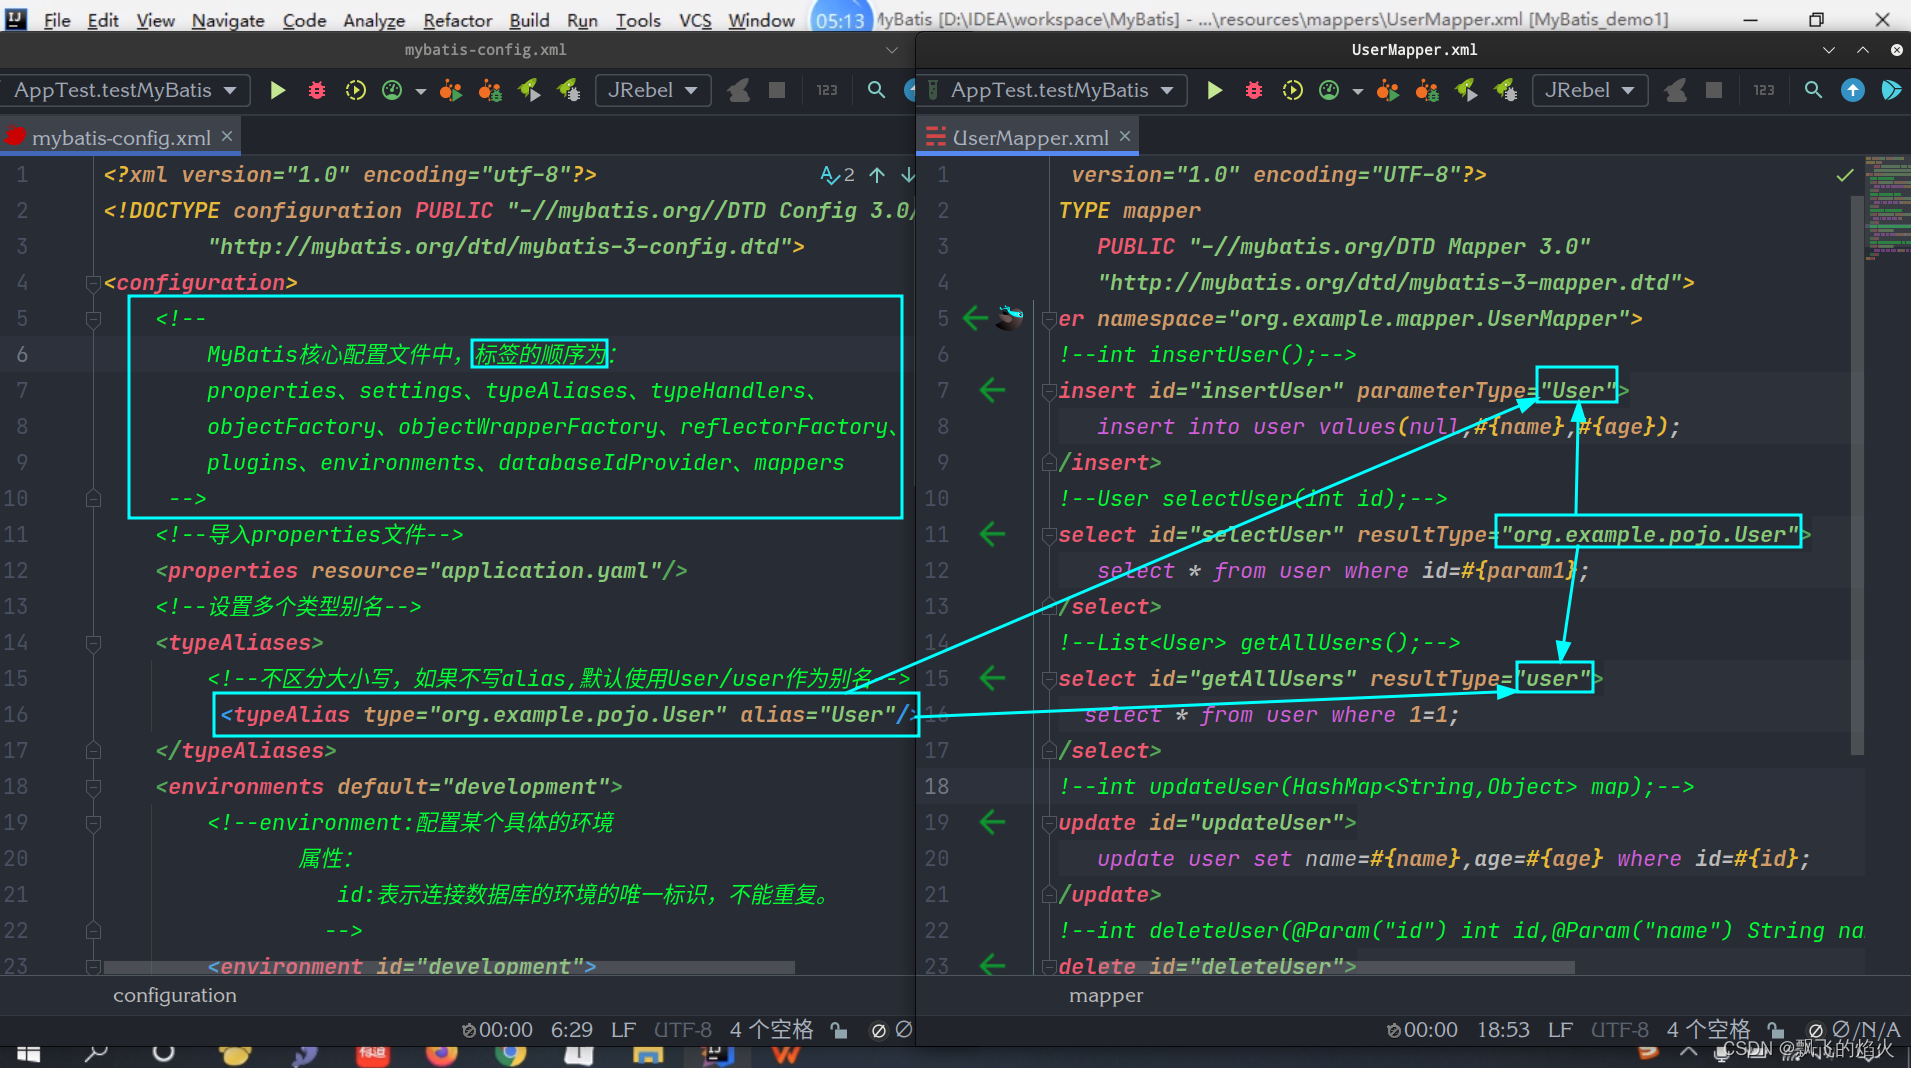Close the mybatis-config.xml tab

coord(227,136)
